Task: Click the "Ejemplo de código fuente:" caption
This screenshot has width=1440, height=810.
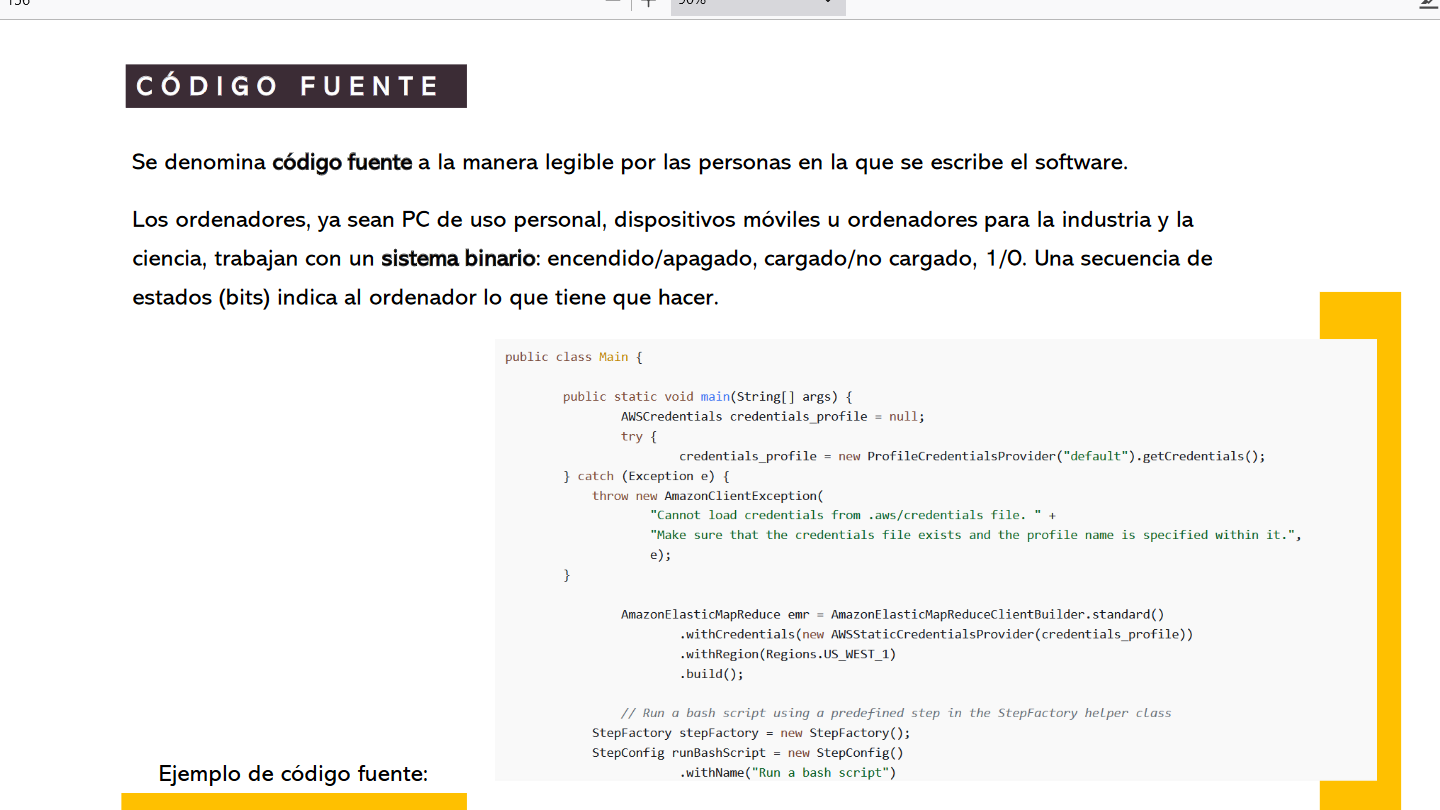Action: tap(293, 773)
